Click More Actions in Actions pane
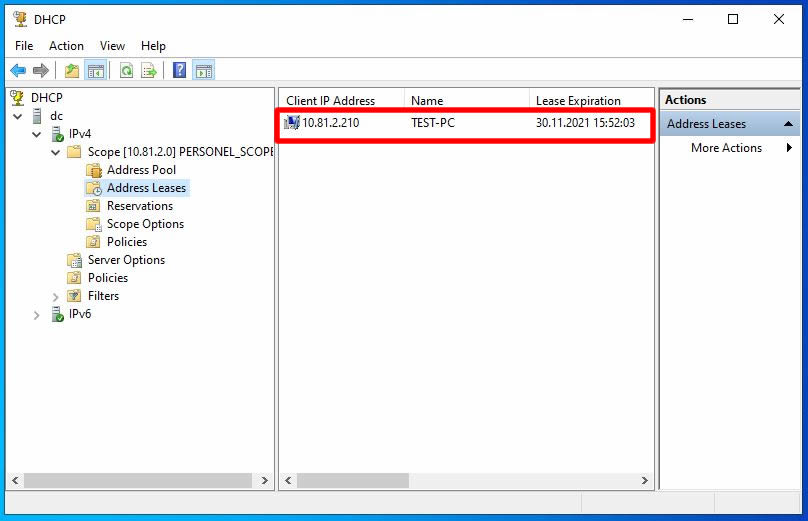The width and height of the screenshot is (808, 521). tap(727, 148)
